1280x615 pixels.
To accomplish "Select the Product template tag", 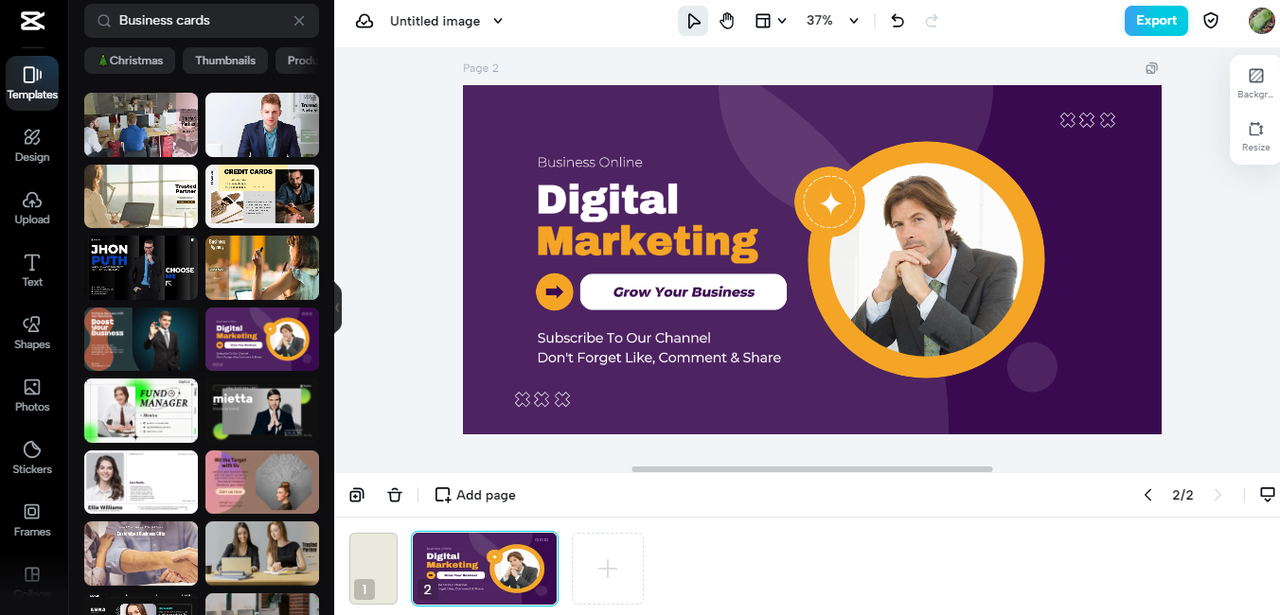I will [301, 60].
